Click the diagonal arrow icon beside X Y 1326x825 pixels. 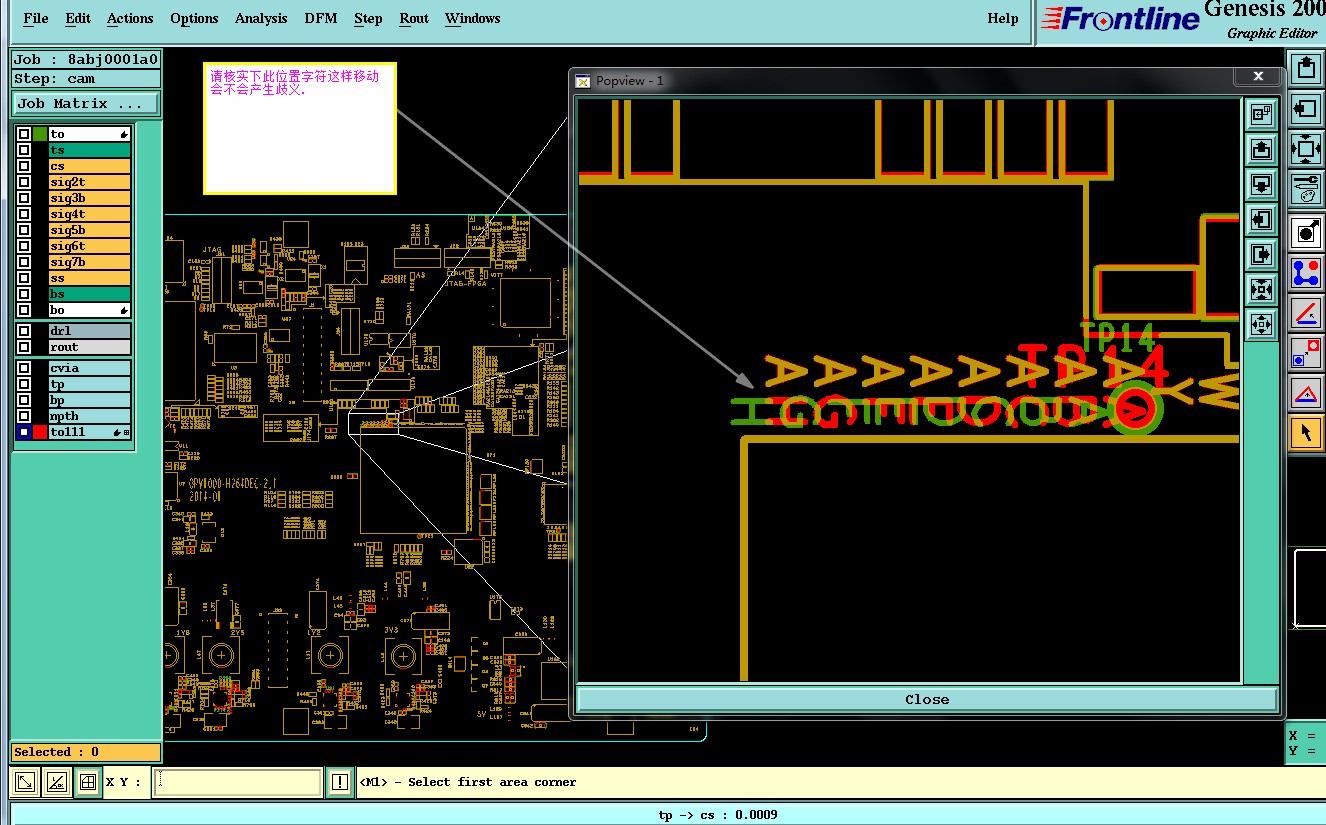27,782
